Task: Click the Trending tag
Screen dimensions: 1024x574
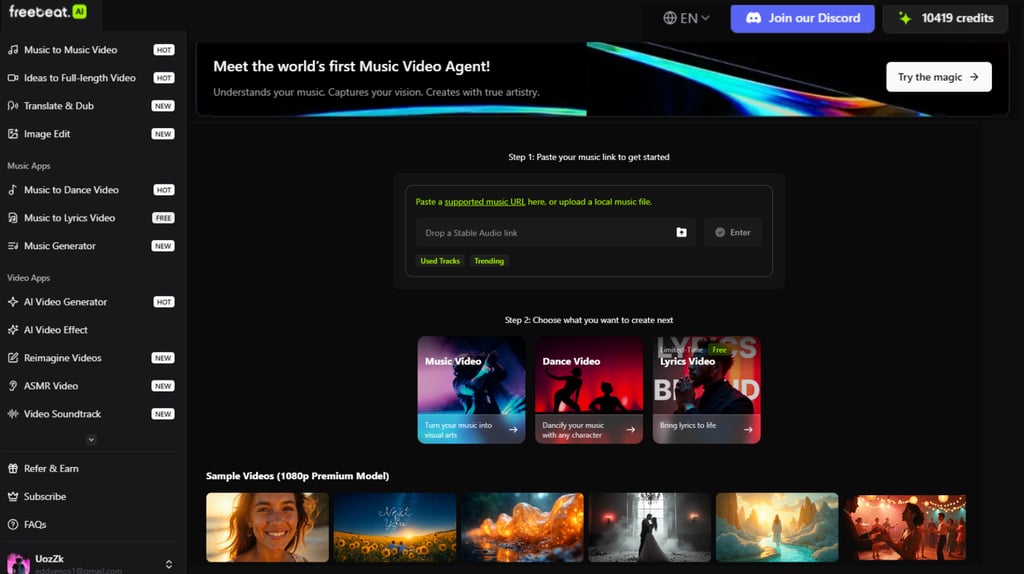Action: (x=489, y=261)
